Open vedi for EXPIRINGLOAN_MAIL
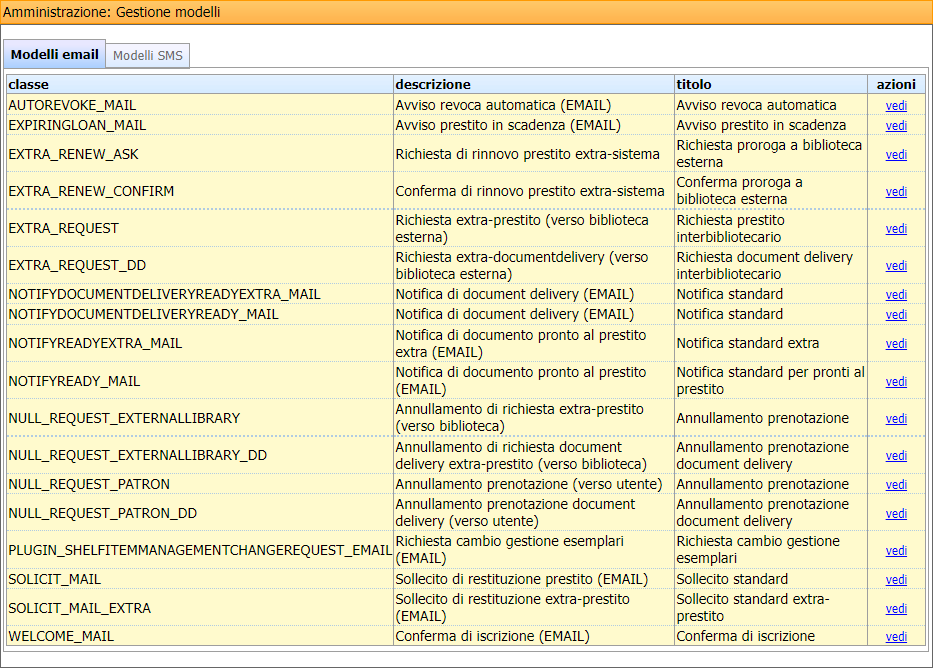 (895, 125)
